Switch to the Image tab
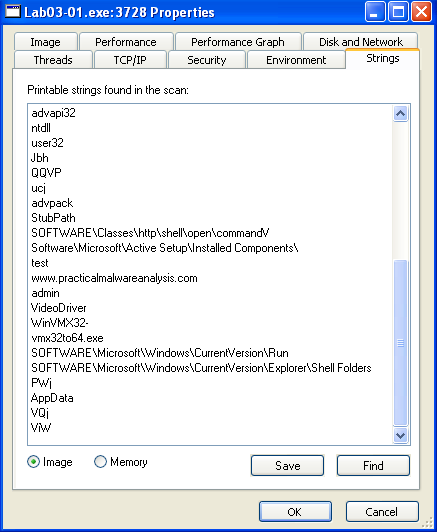 pos(46,42)
